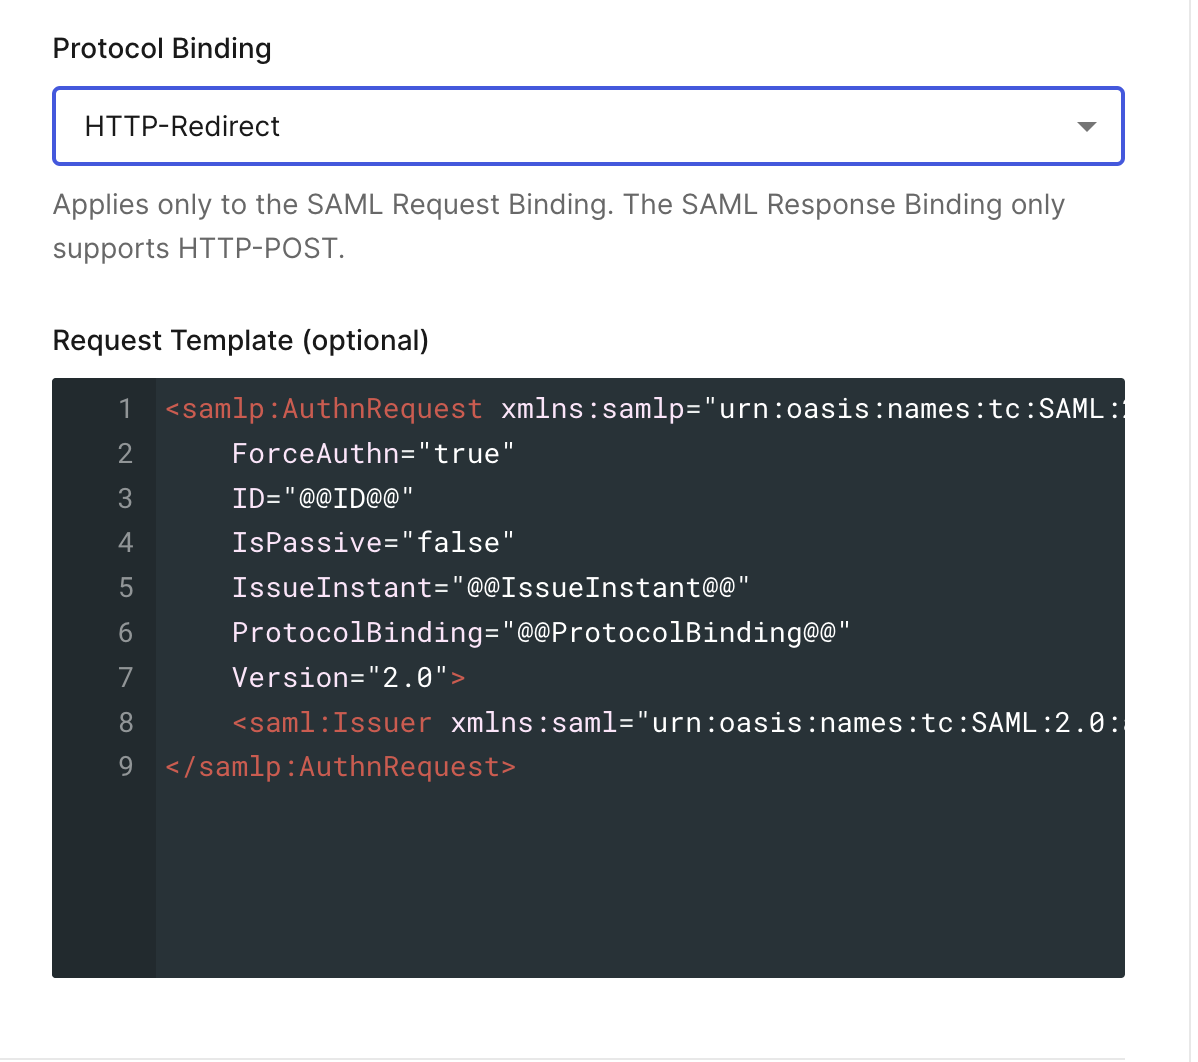This screenshot has height=1062, width=1198.
Task: Click the saml:Issuer element tag
Action: pos(332,723)
